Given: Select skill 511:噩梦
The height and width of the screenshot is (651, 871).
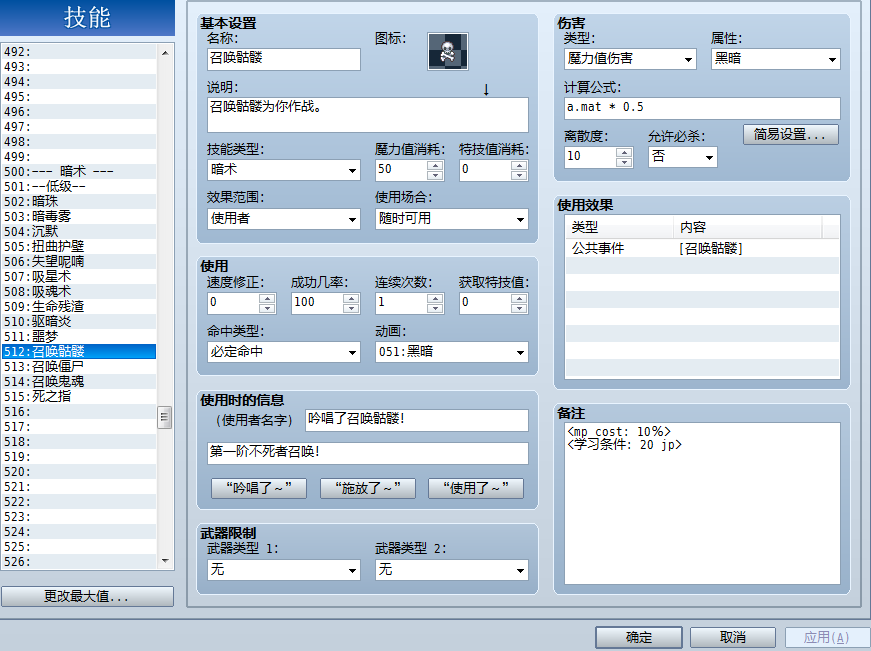Looking at the screenshot, I should point(79,337).
